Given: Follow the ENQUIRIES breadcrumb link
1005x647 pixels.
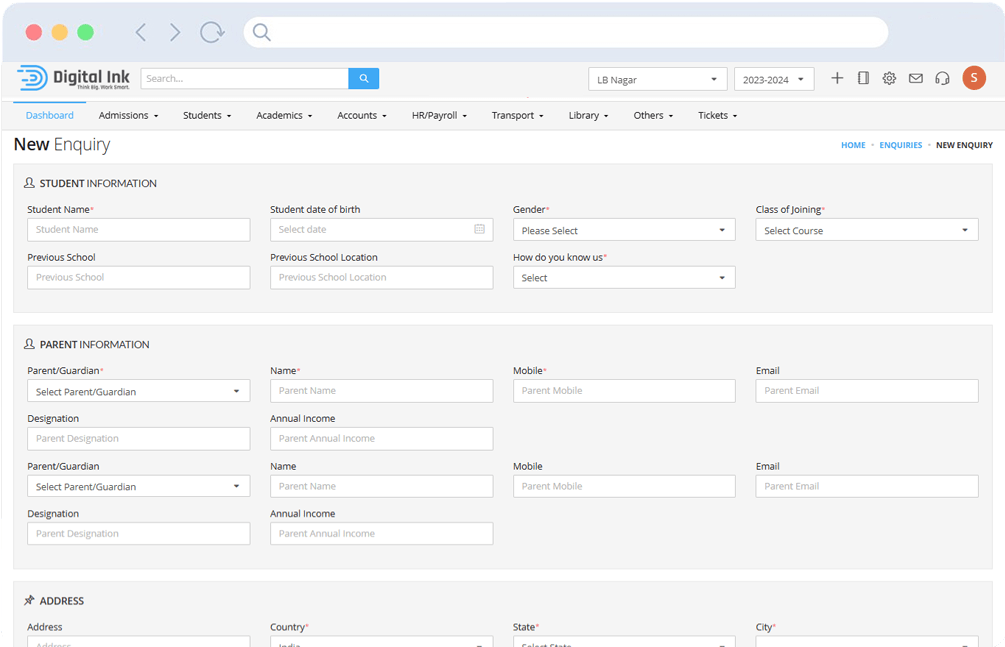Looking at the screenshot, I should 900,146.
